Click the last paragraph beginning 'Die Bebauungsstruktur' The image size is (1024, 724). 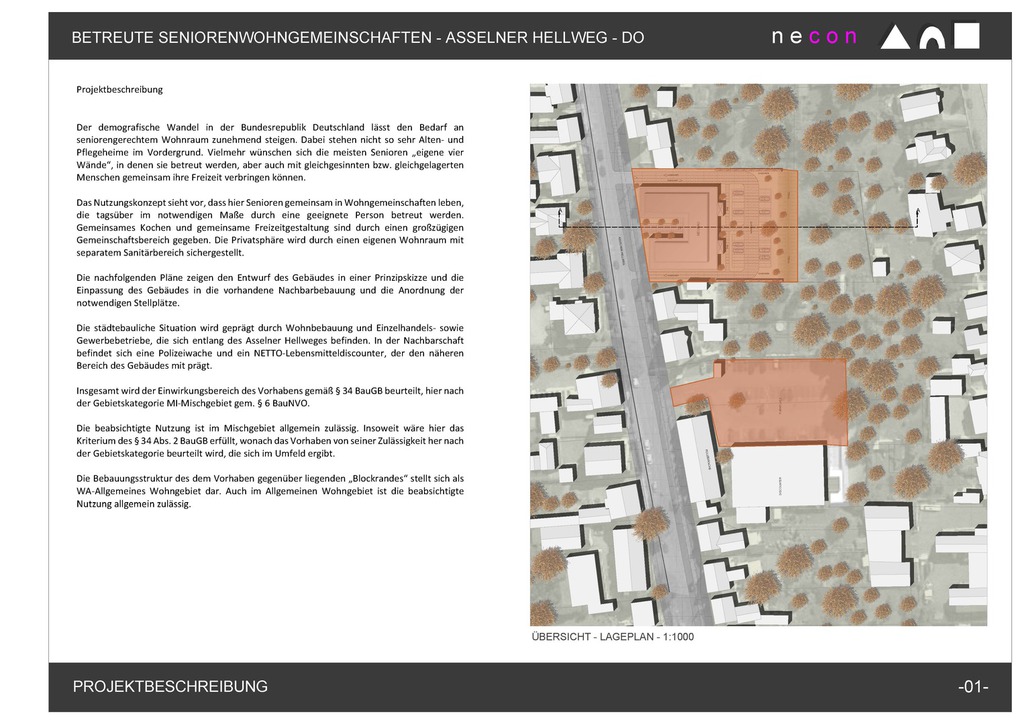(x=270, y=491)
